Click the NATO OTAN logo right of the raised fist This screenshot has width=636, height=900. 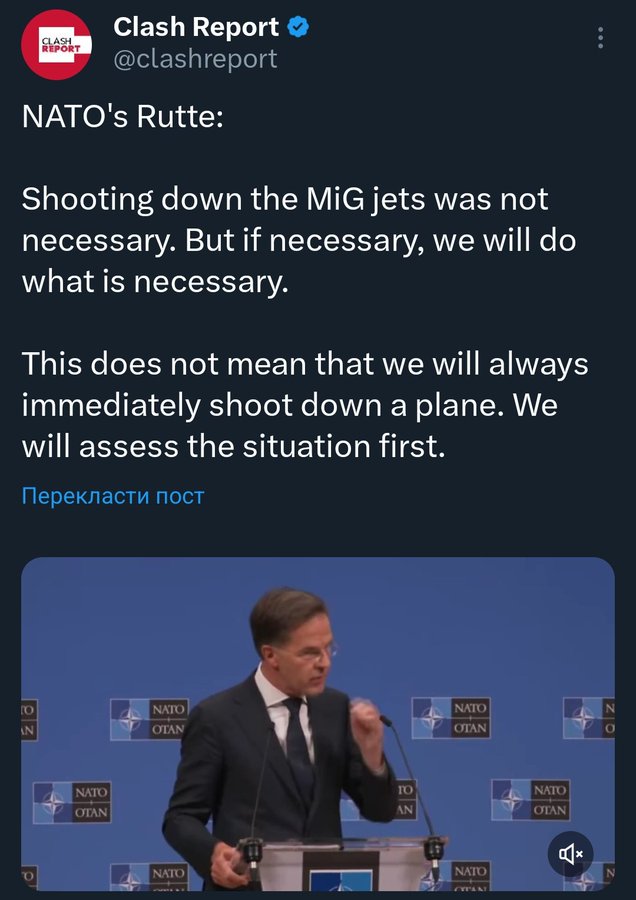450,718
